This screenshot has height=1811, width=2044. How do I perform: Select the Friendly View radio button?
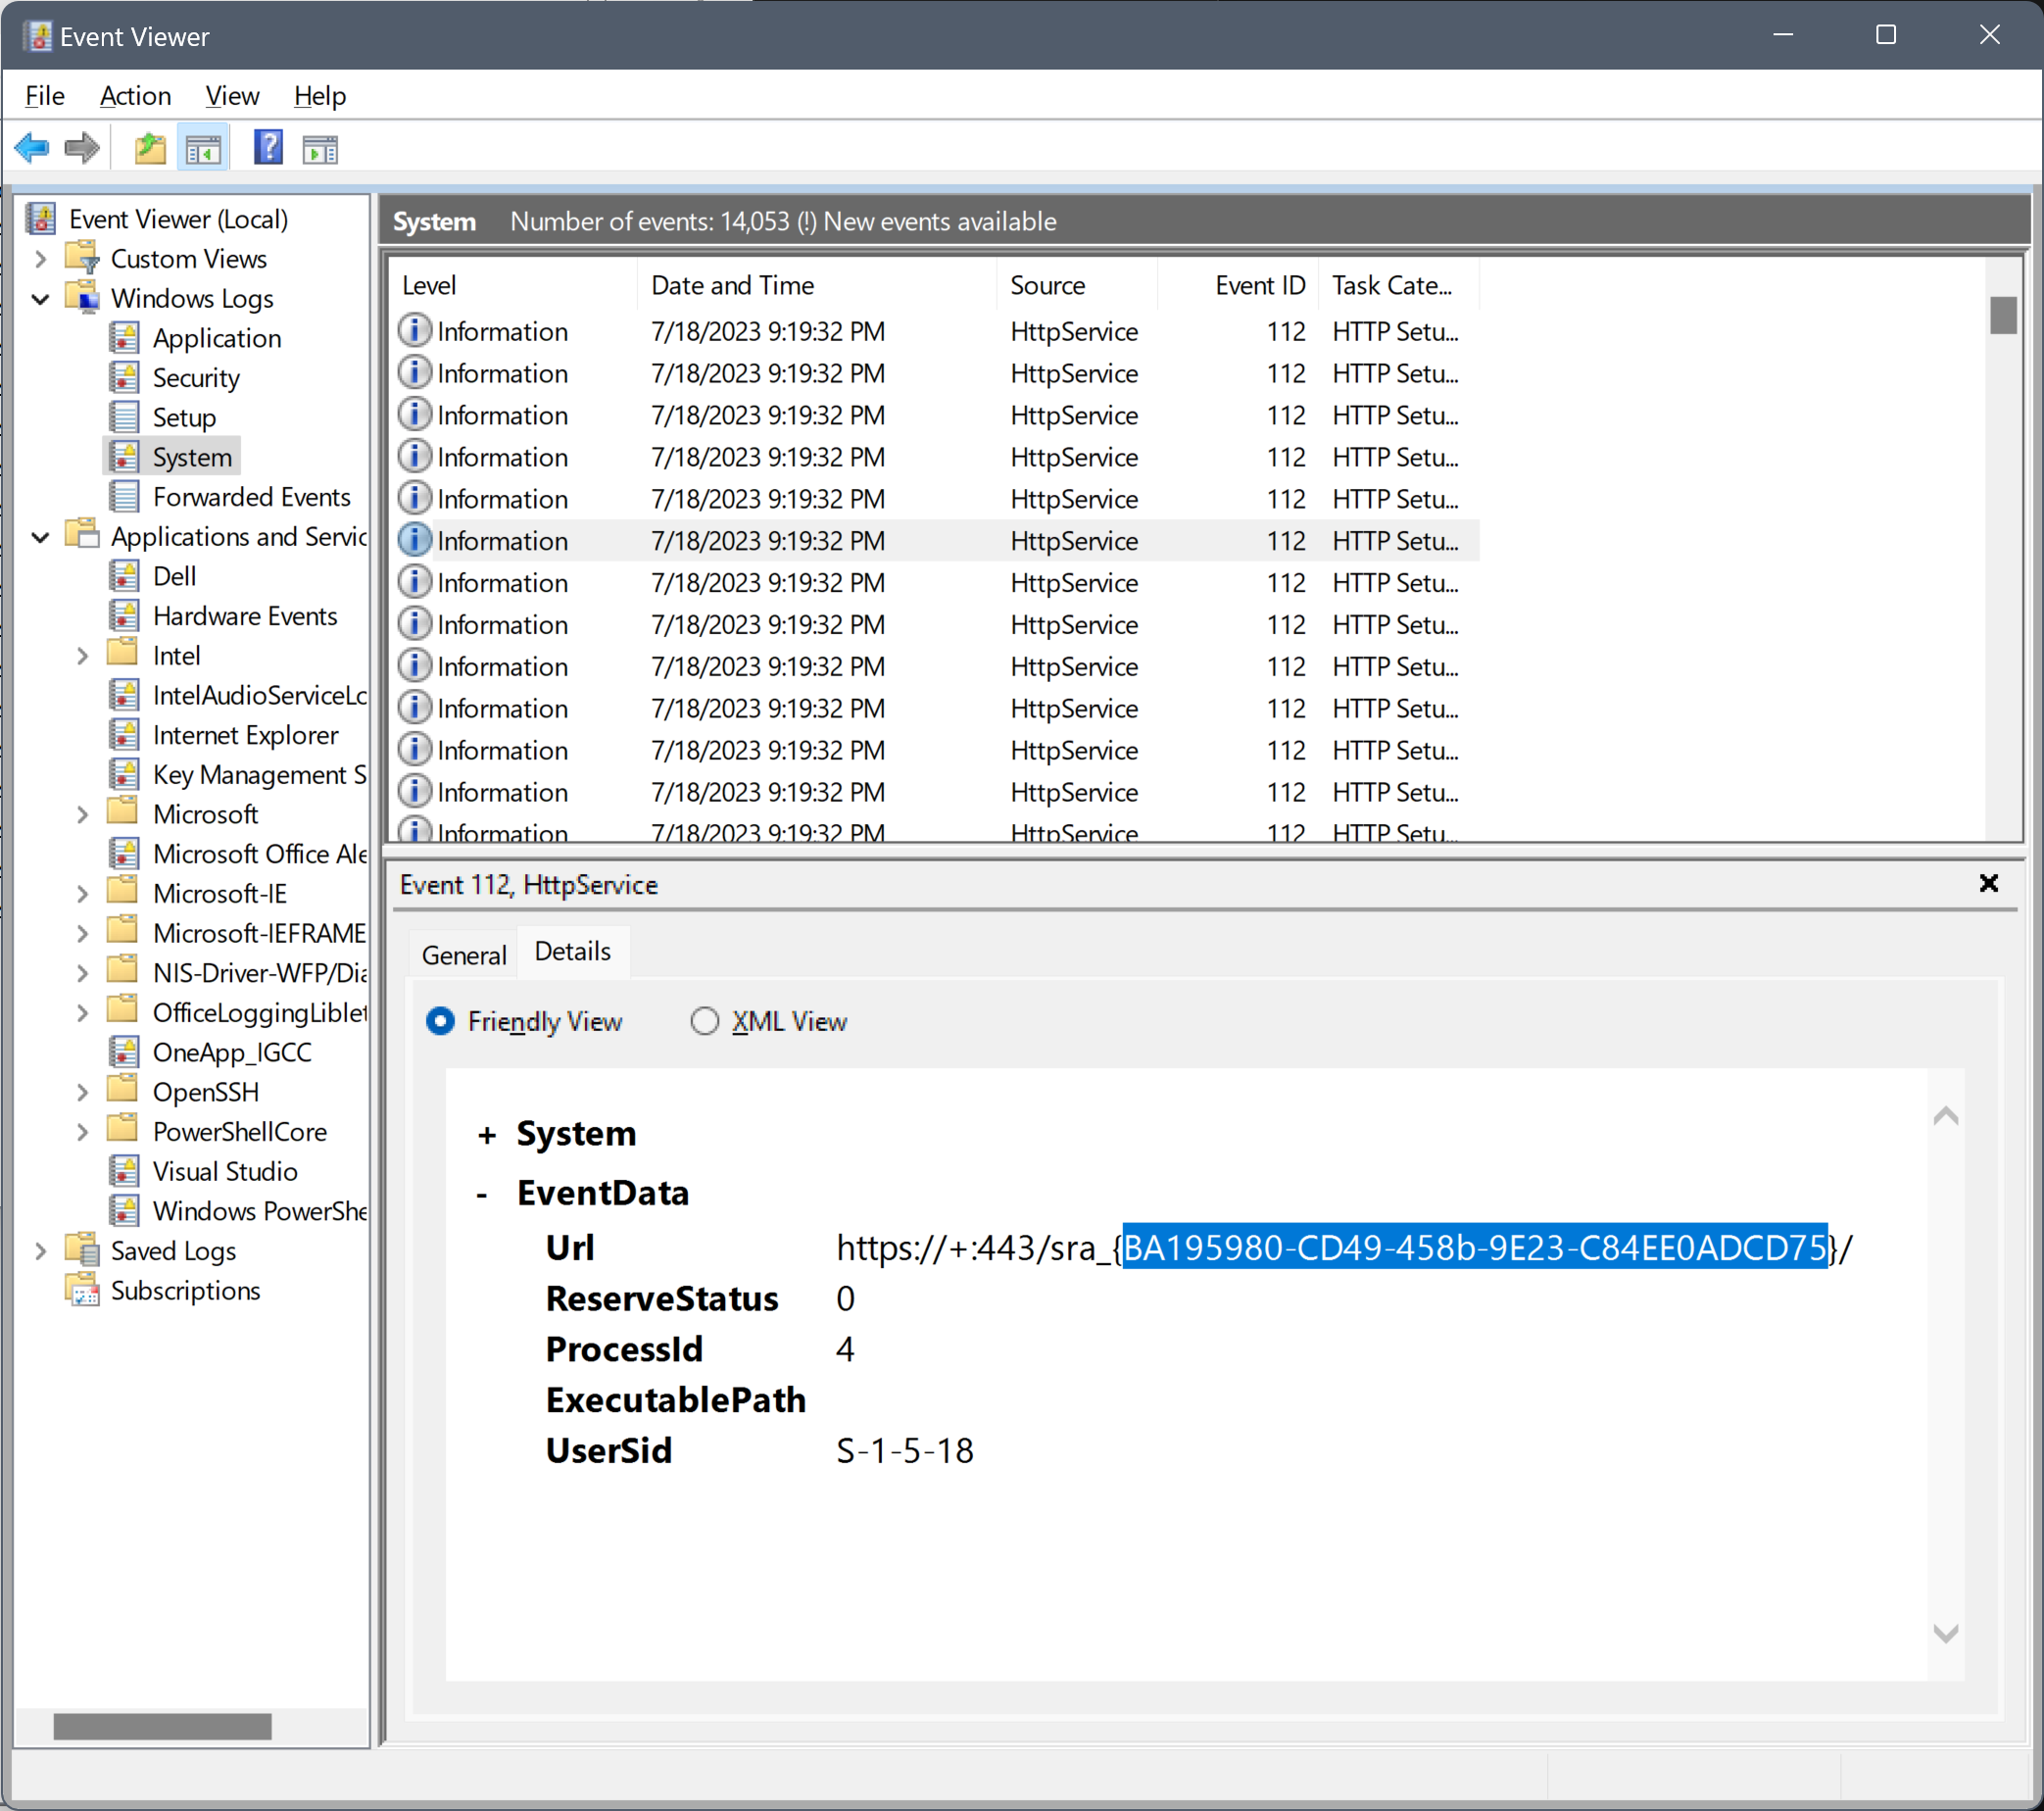pyautogui.click(x=442, y=1023)
